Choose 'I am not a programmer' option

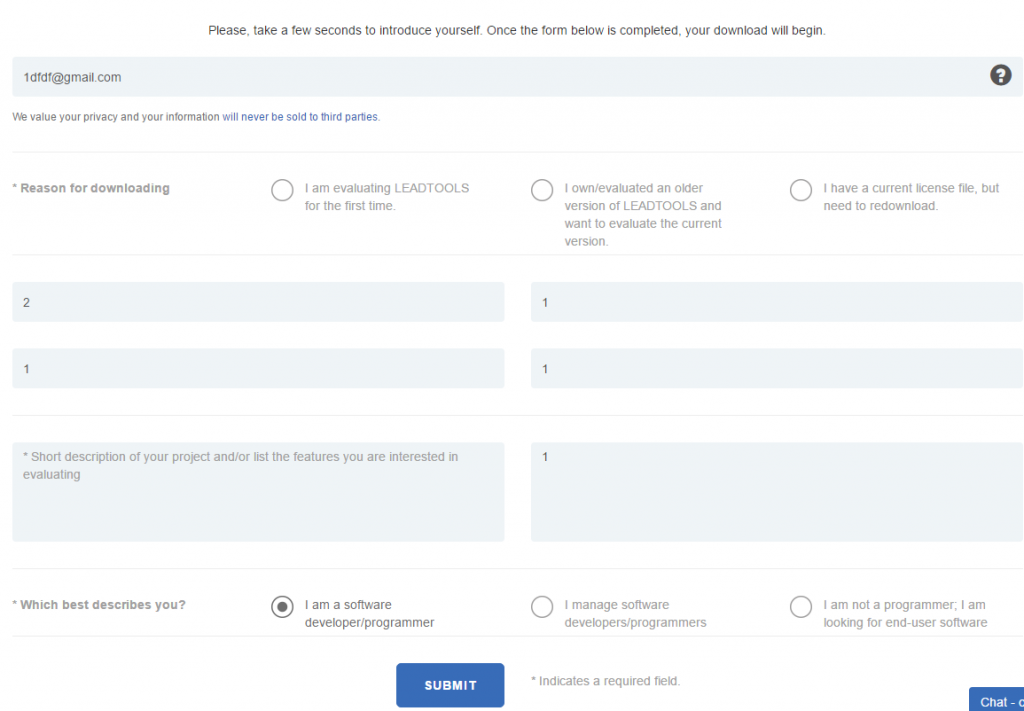click(x=801, y=607)
